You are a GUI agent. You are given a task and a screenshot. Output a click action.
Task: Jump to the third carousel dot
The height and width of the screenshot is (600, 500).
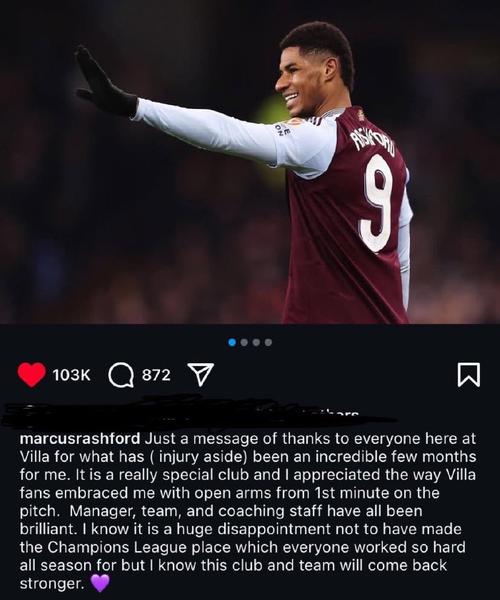pos(257,342)
